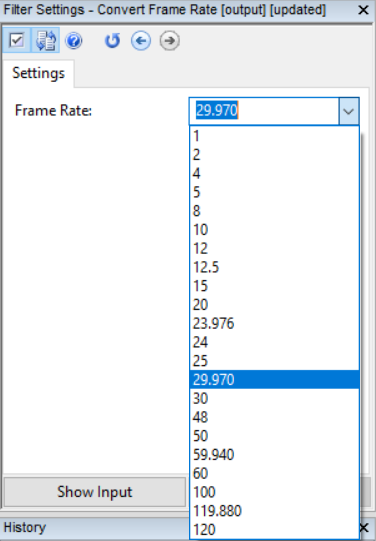Pick 119.880 frame rate option
This screenshot has height=541, width=376.
(x=275, y=511)
